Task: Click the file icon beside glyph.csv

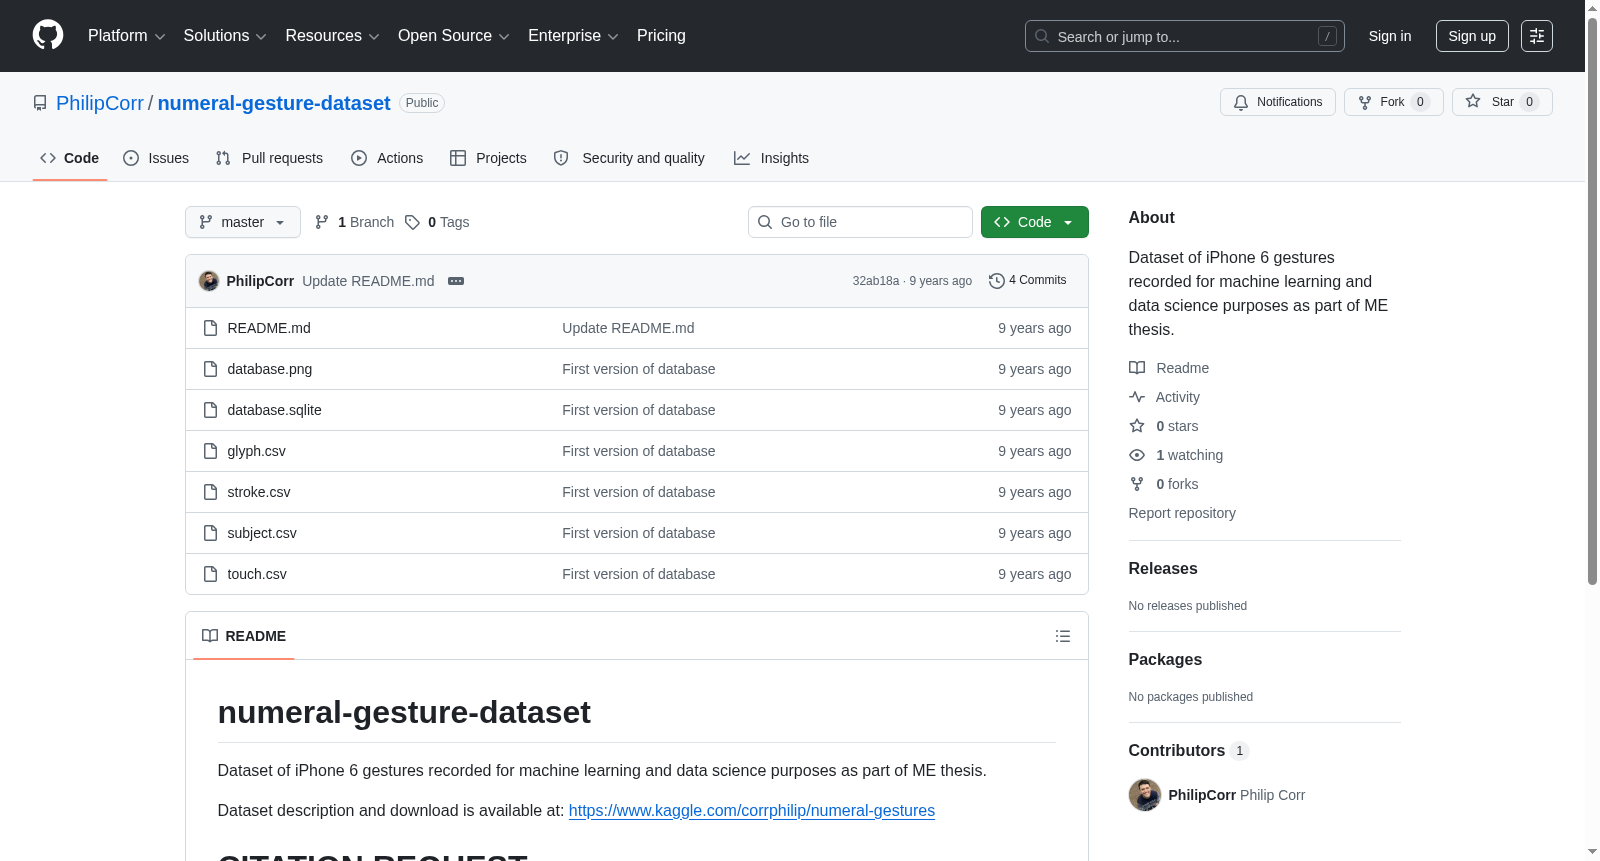Action: point(210,451)
